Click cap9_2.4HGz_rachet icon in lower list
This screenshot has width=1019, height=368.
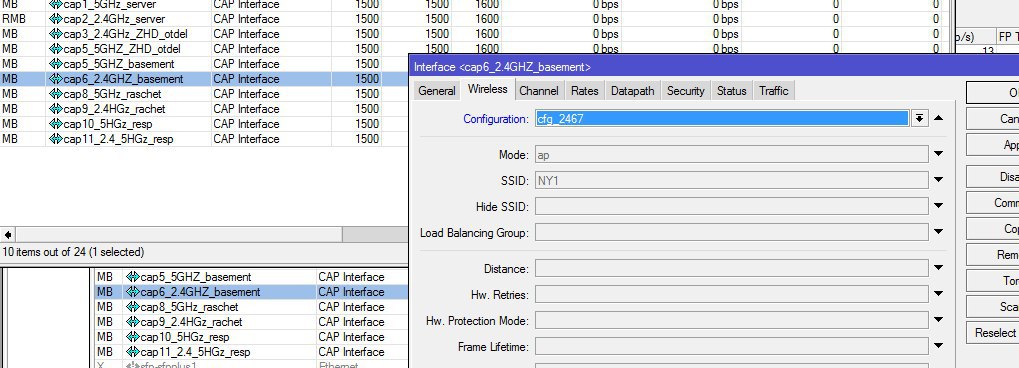click(133, 322)
